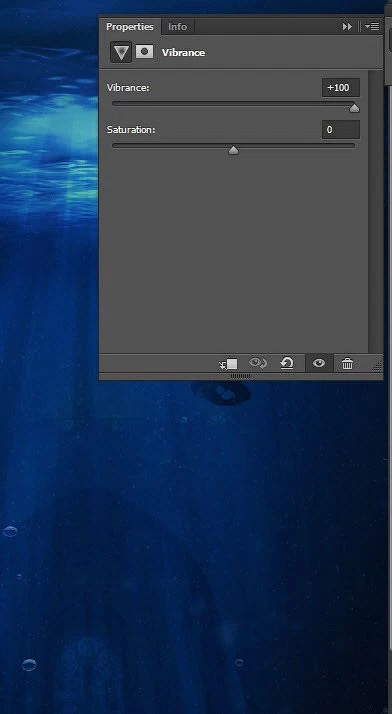Switch to the Info tab
Viewport: 392px width, 714px height.
(178, 27)
